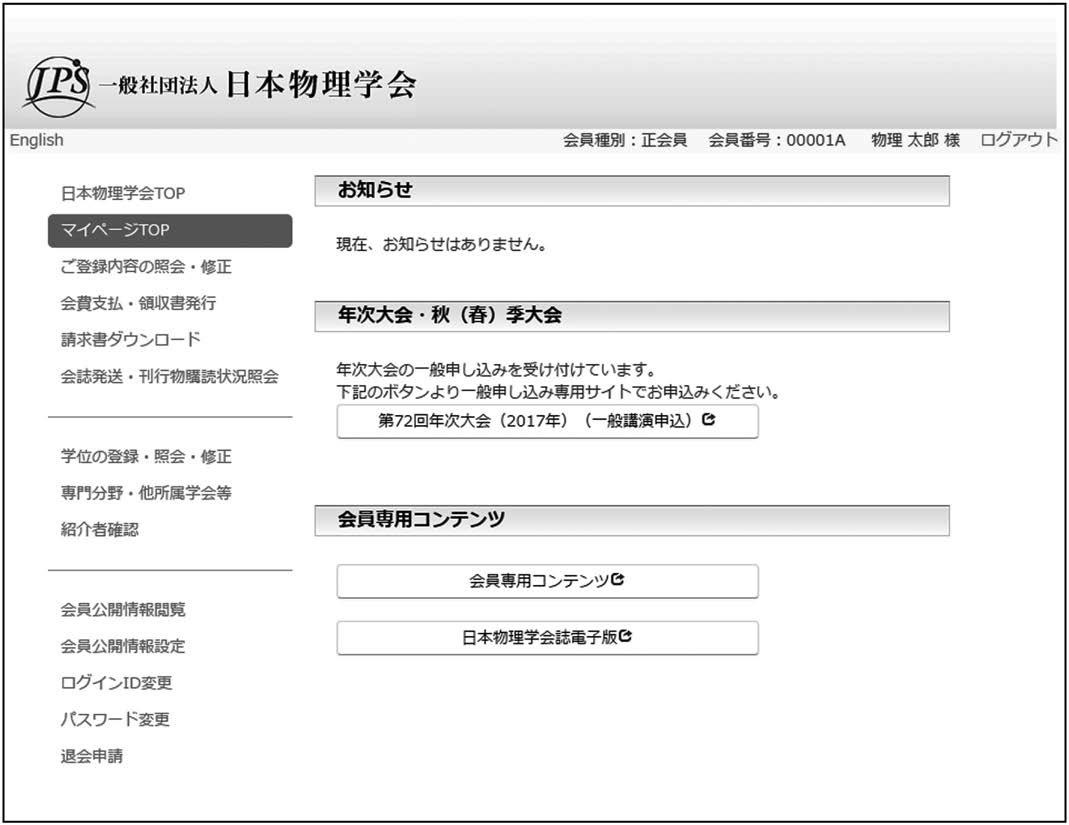Screen dimensions: 1069x825
Task: Click 会員番号：00001A text
Action: click(x=777, y=140)
